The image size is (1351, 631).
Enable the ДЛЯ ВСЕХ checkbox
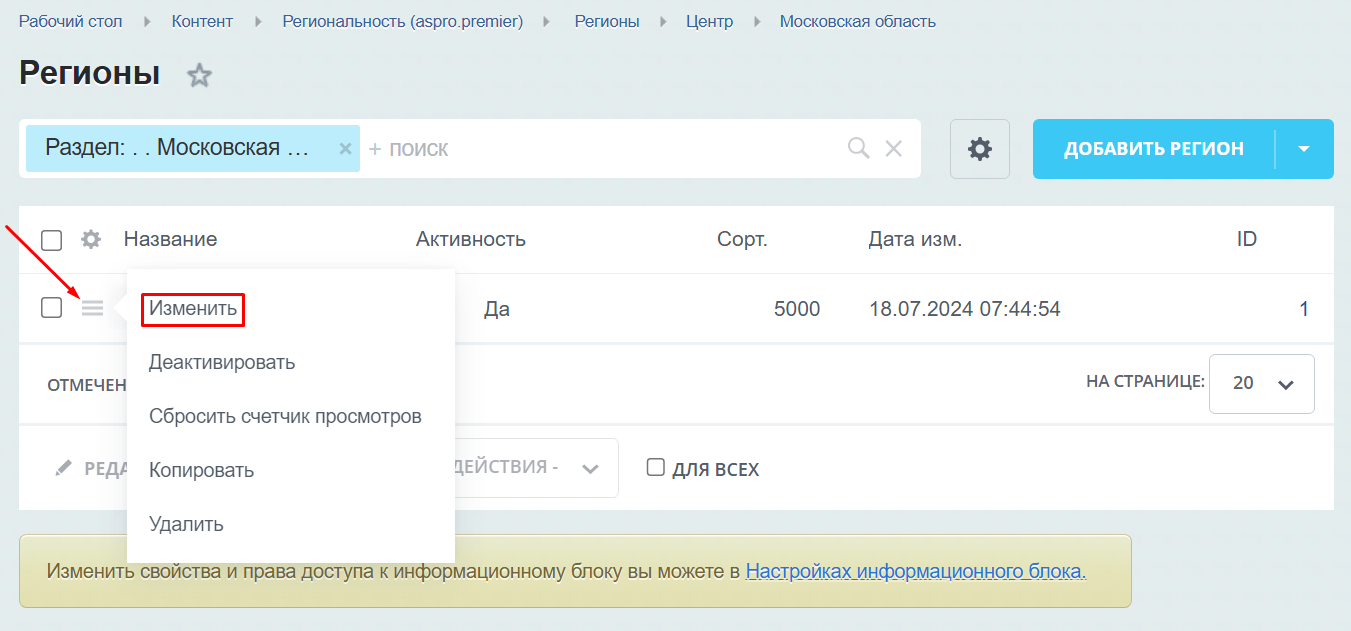[x=656, y=467]
